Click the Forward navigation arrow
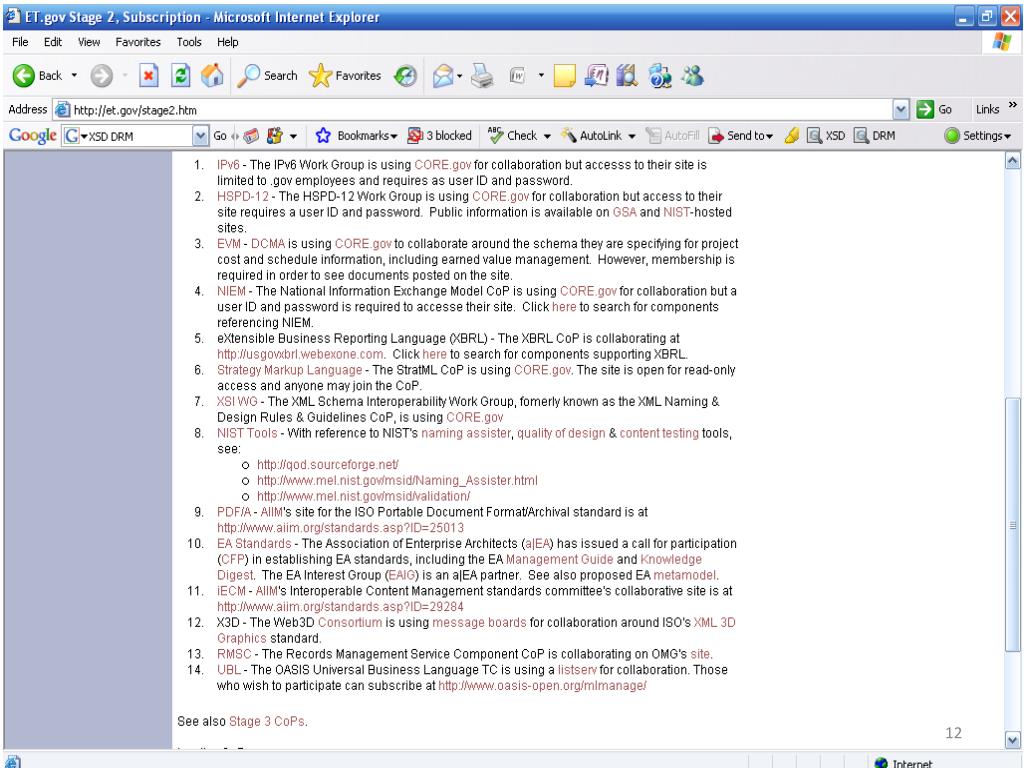The image size is (1024, 768). click(x=101, y=76)
